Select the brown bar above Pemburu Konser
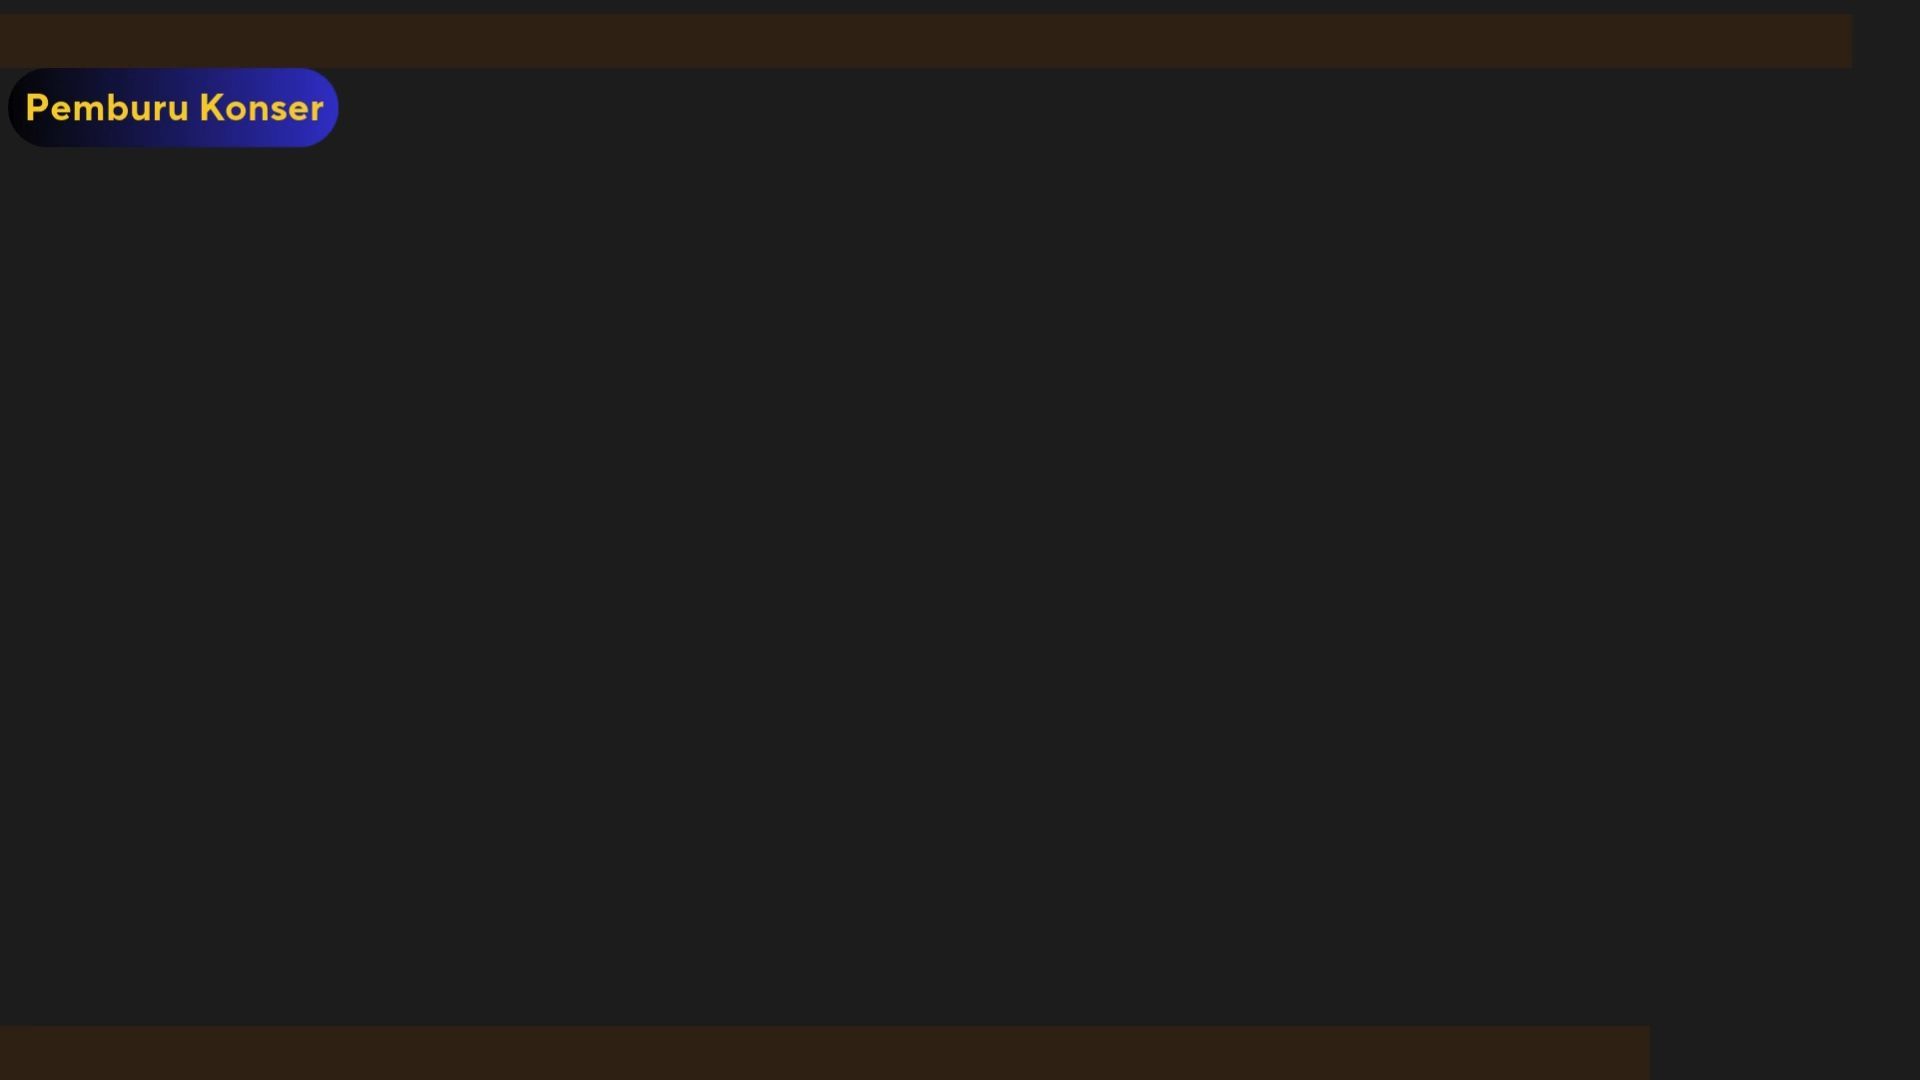1920x1080 pixels. point(926,41)
